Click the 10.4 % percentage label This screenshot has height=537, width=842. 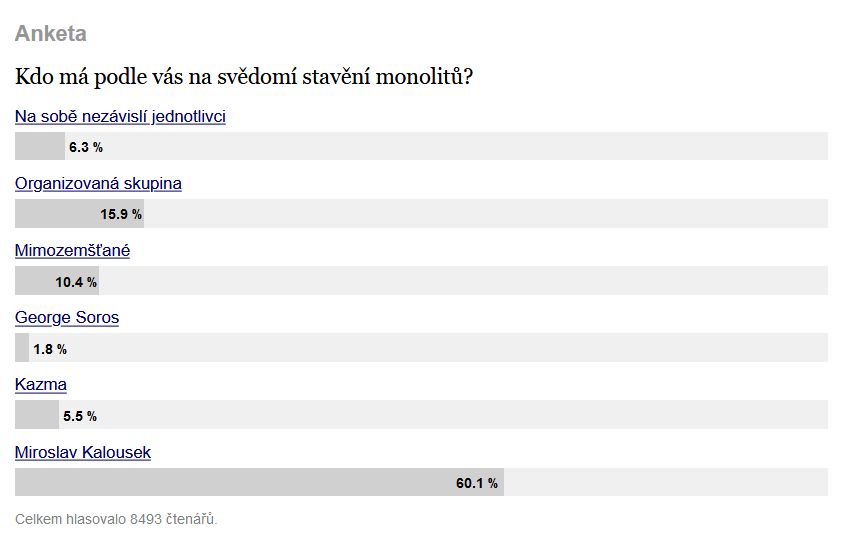tap(76, 282)
